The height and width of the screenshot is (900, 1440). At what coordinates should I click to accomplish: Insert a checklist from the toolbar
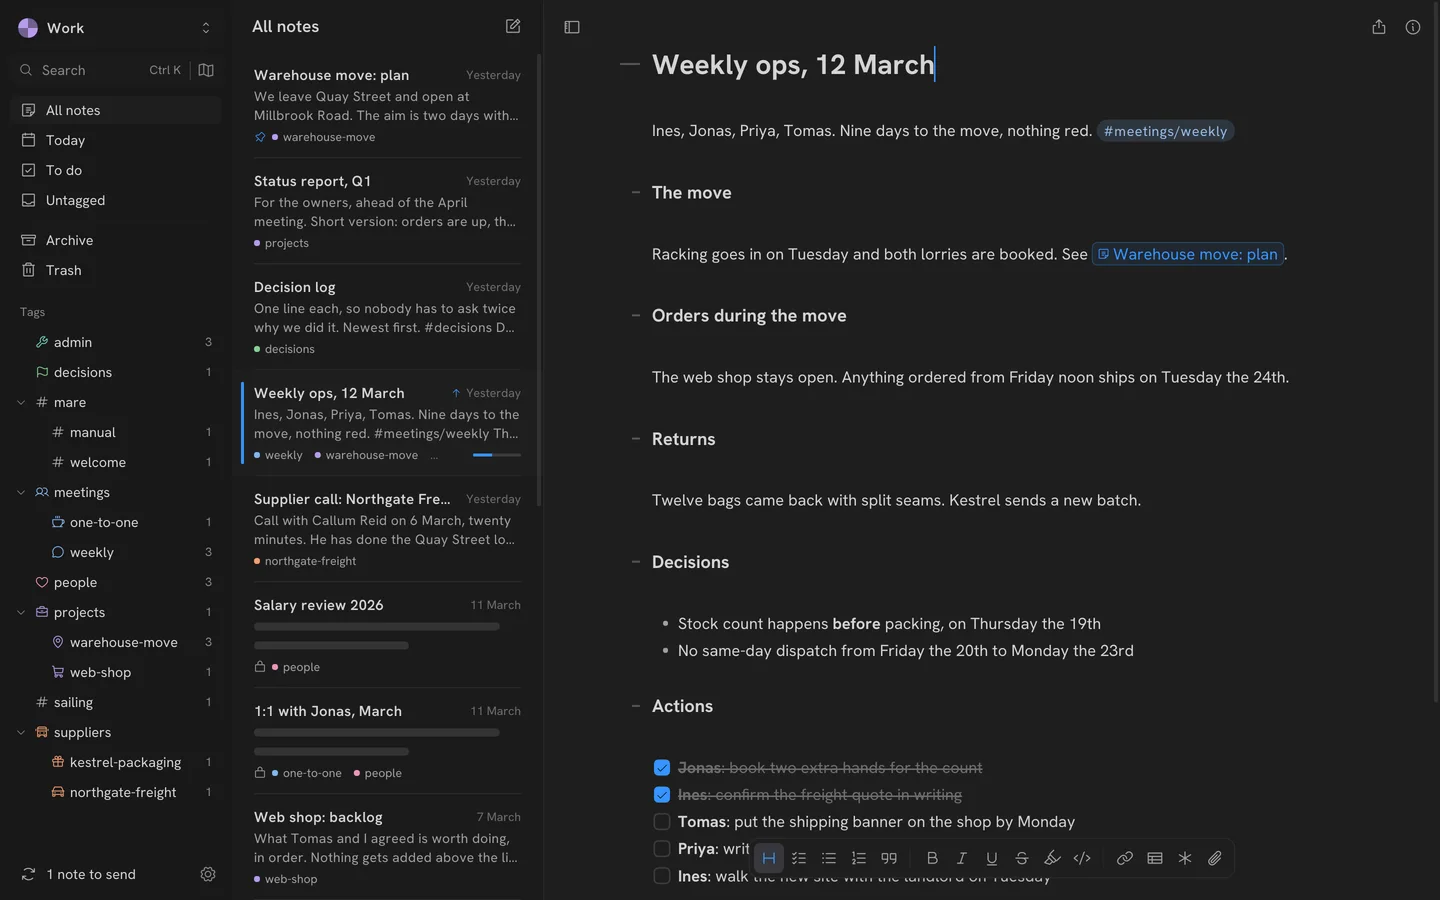click(x=799, y=858)
